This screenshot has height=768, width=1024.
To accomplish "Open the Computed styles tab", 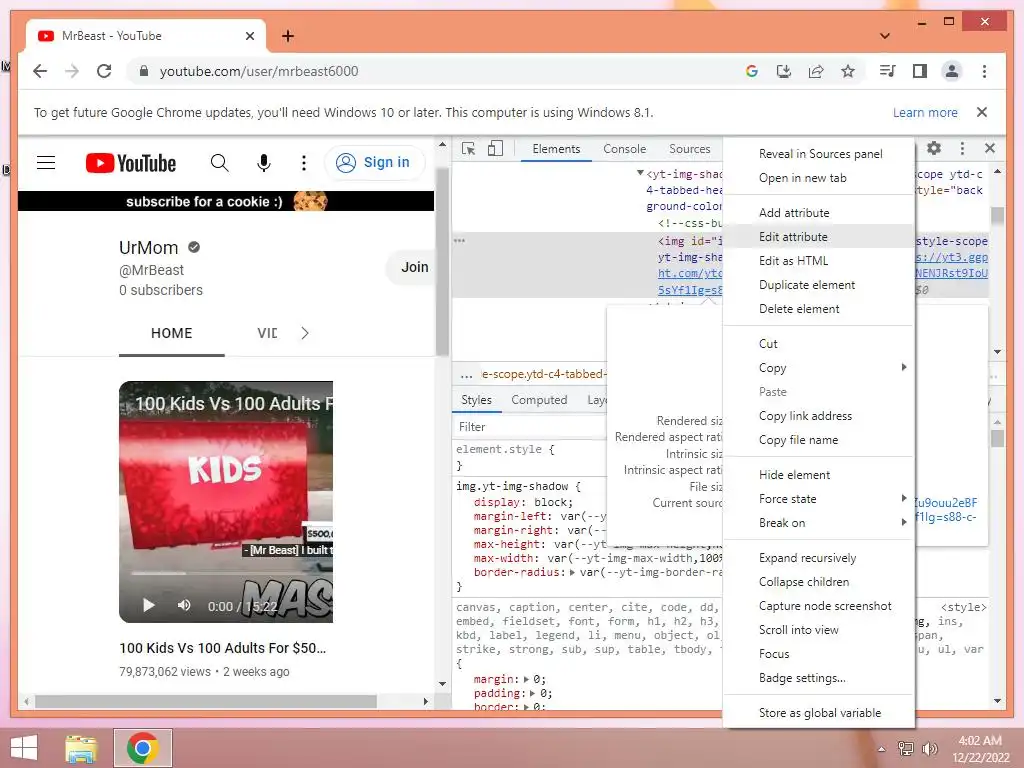I will (x=539, y=400).
